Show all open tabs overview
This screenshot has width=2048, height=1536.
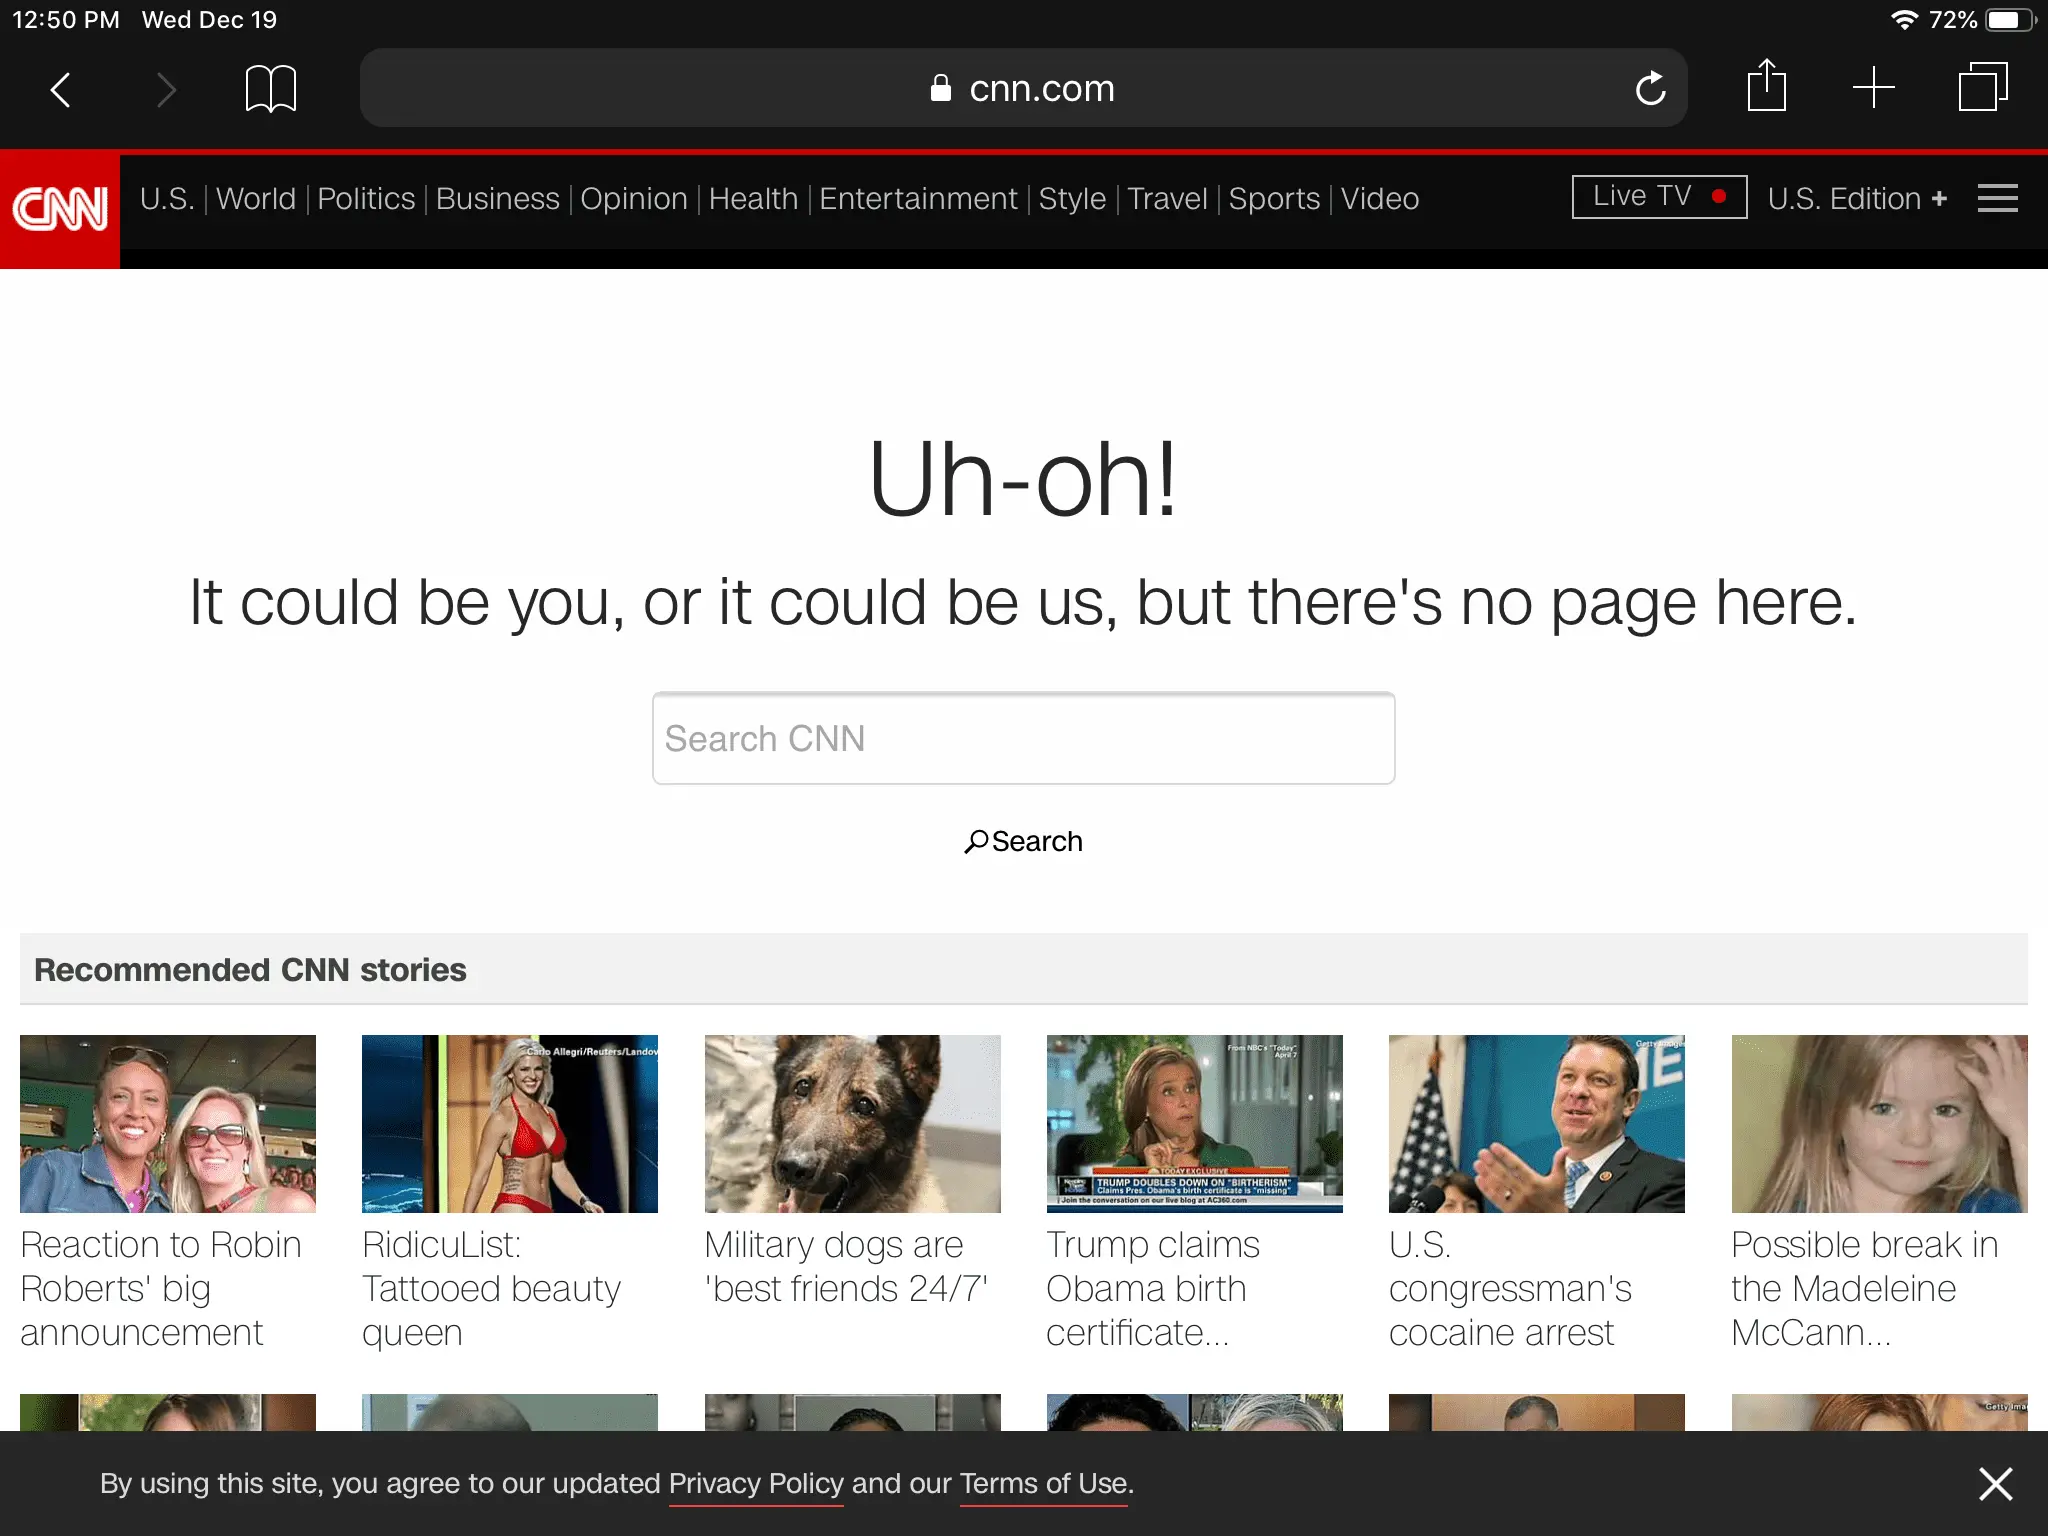point(1982,88)
